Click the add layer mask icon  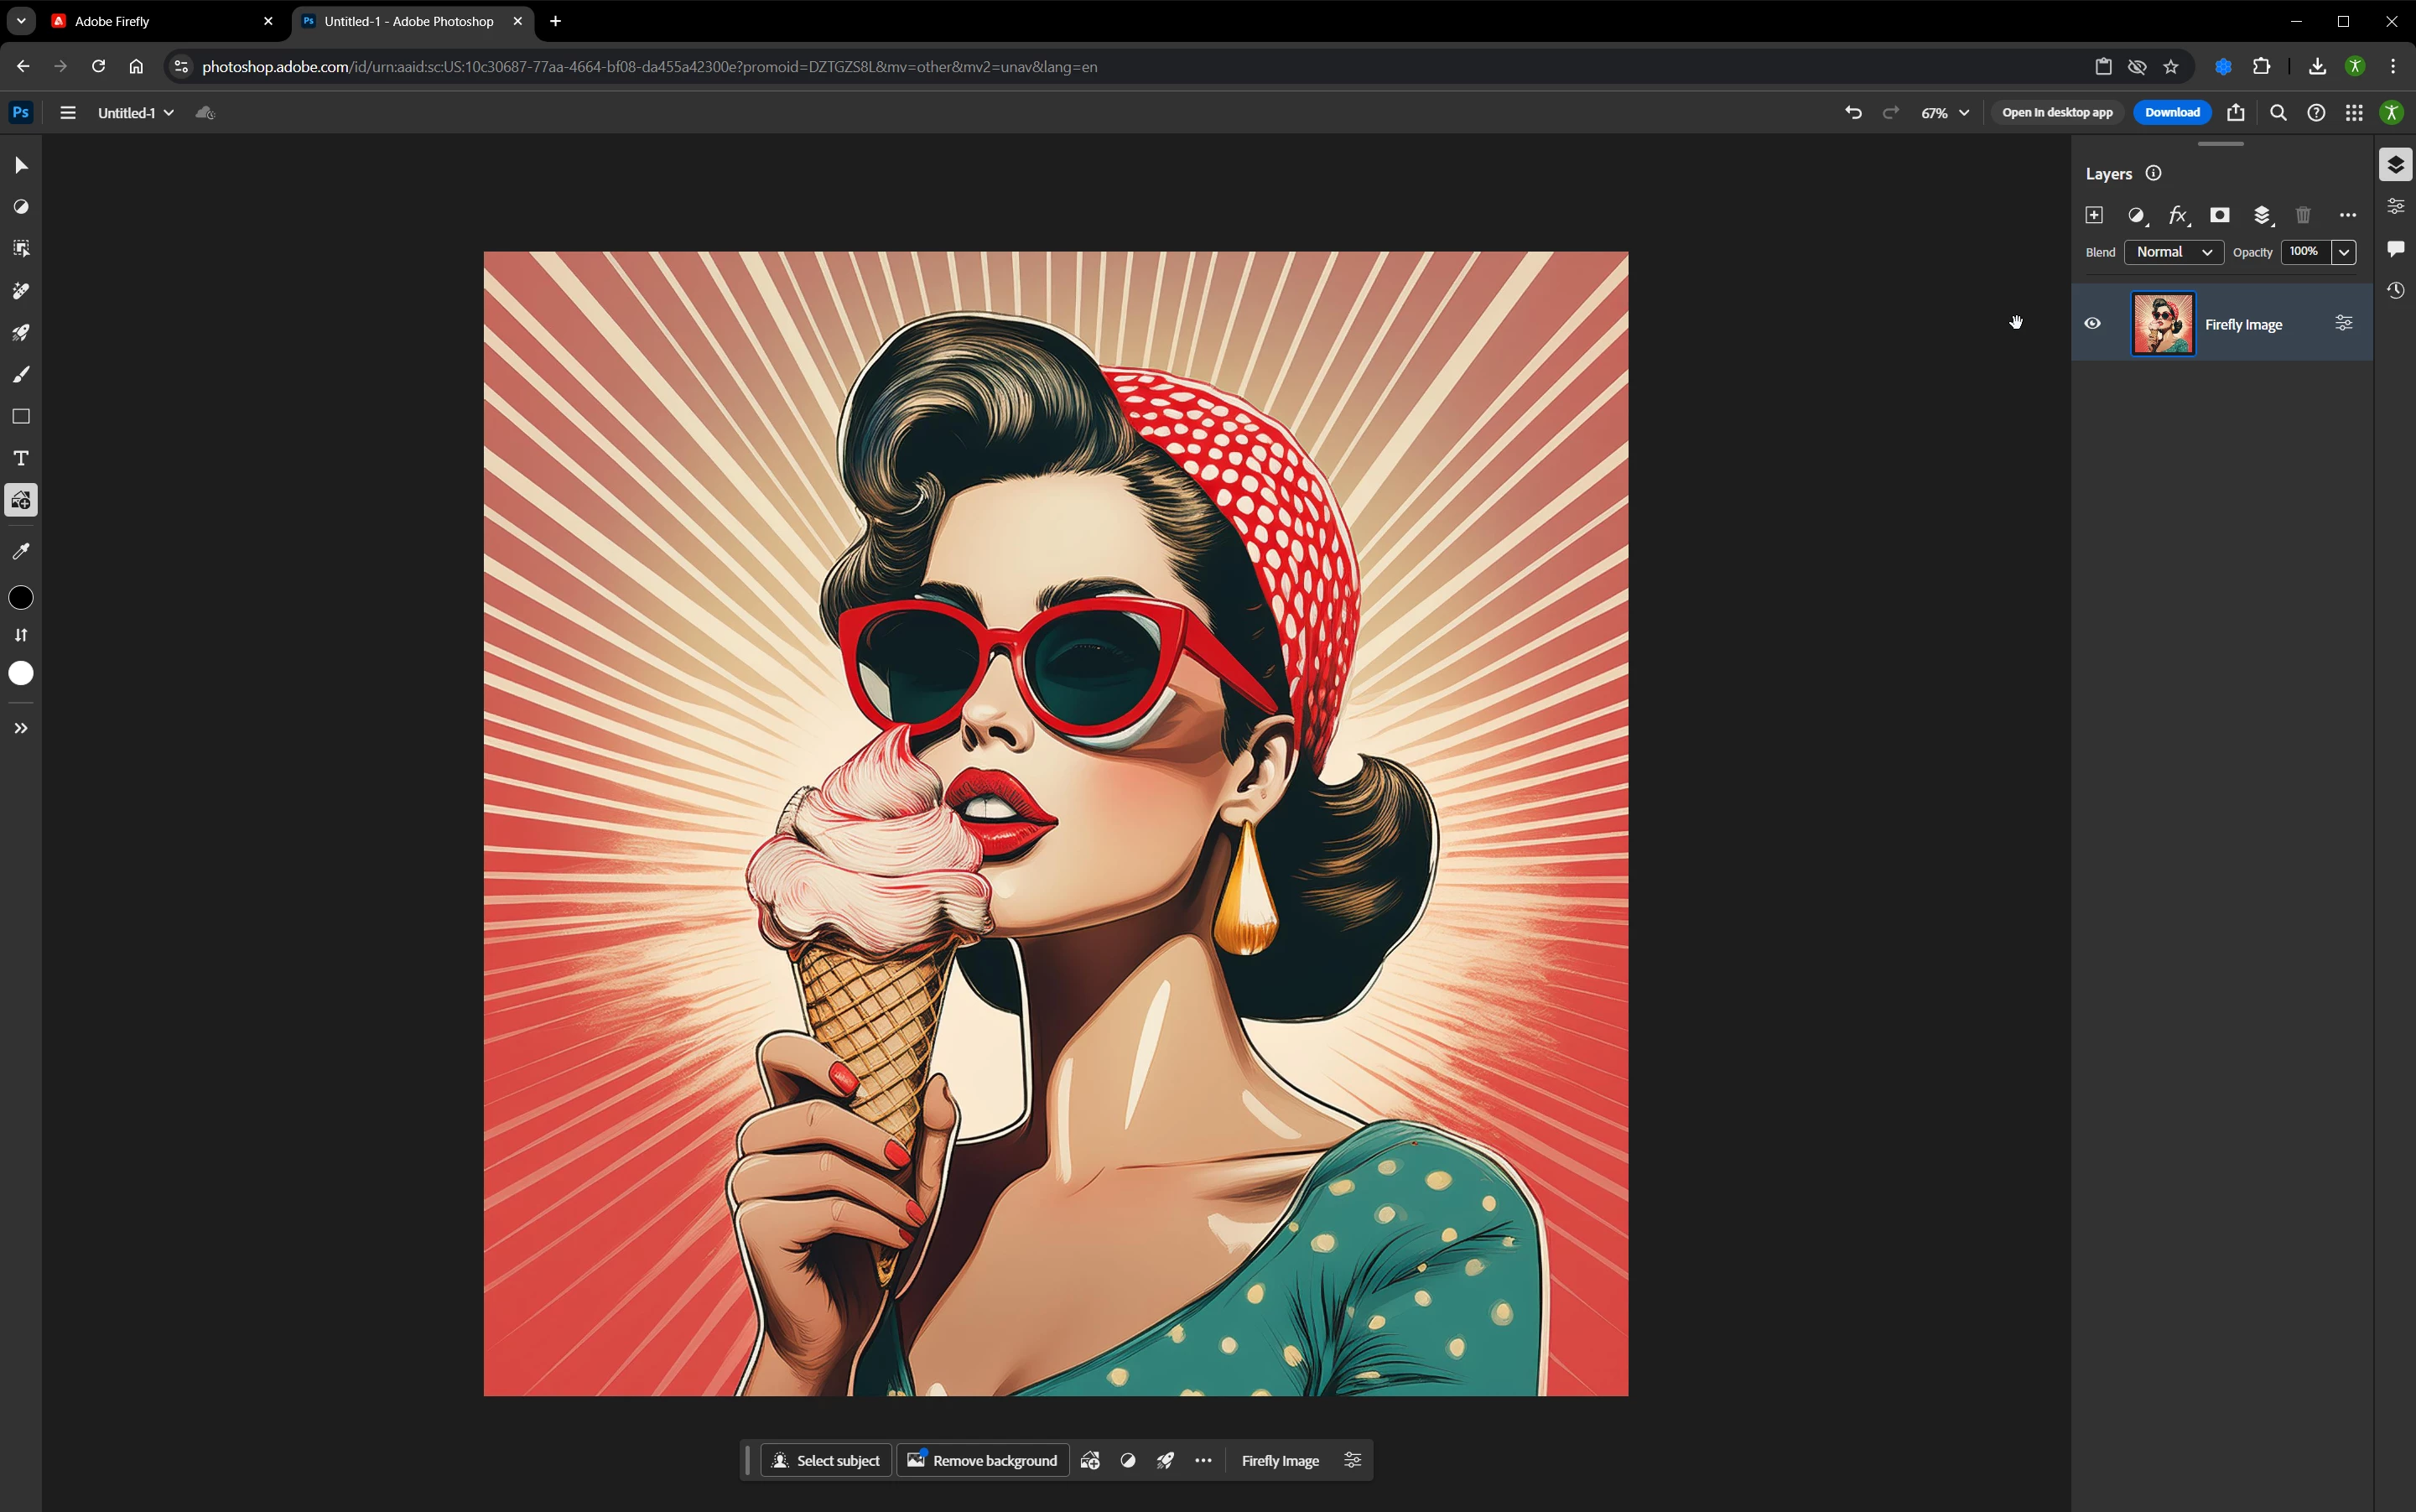tap(2219, 215)
